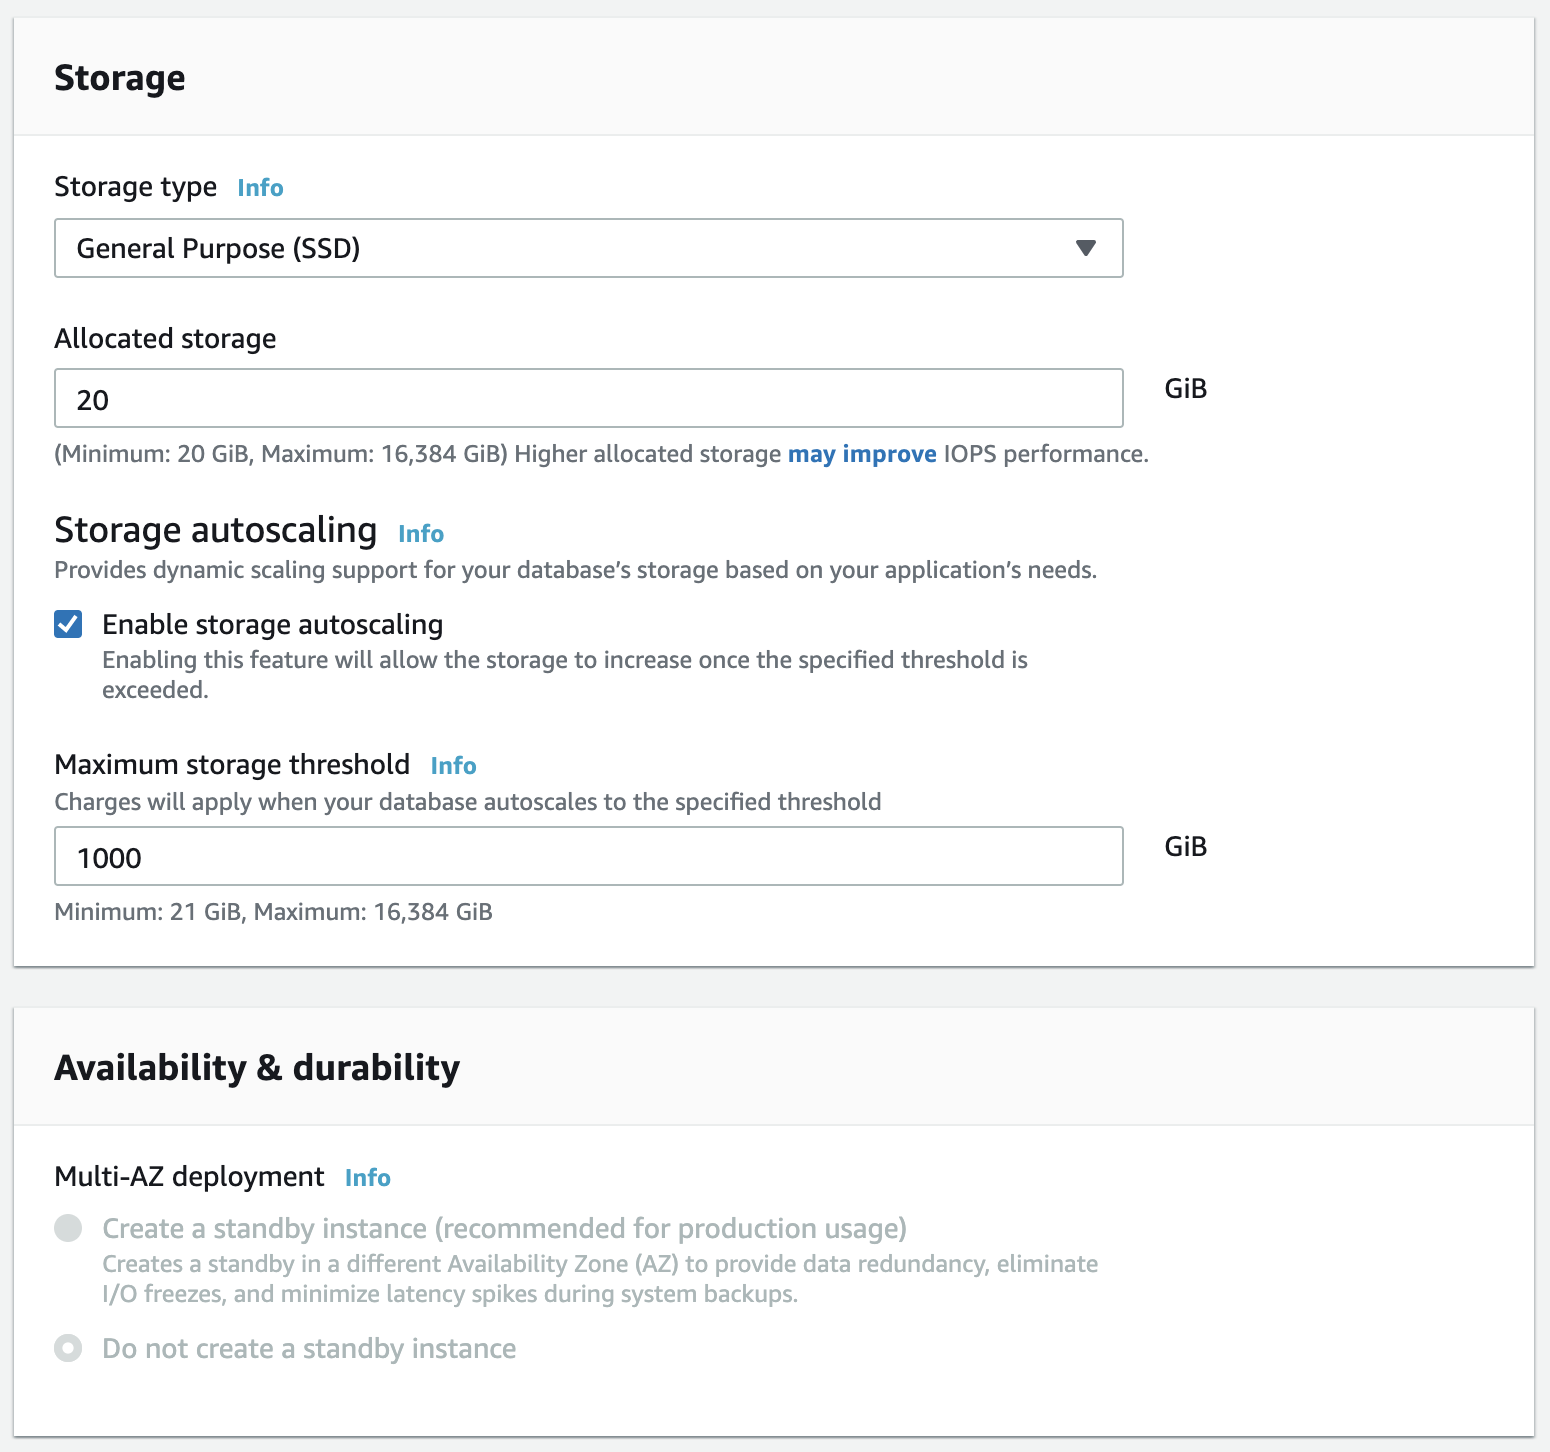Click the Enable storage autoscaling label text
1550x1452 pixels.
pos(271,624)
